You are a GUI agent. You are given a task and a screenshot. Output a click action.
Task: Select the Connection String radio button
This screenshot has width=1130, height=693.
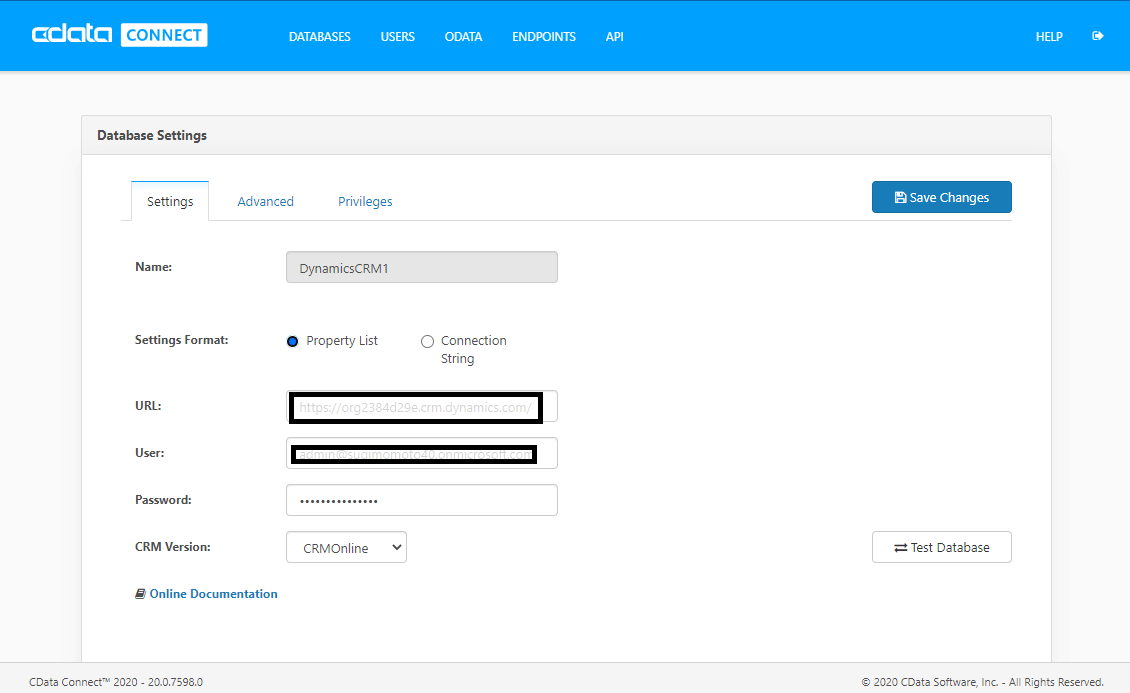(x=427, y=341)
